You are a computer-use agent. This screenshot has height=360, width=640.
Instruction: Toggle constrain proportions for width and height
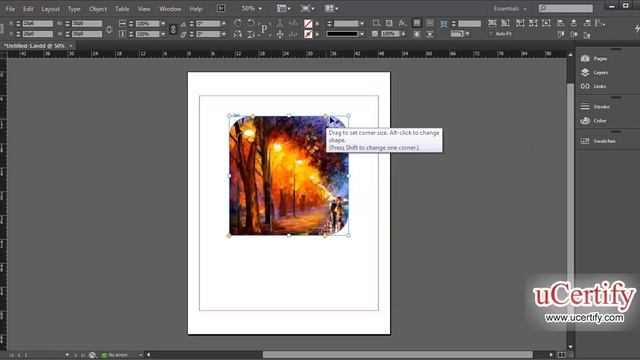pyautogui.click(x=109, y=29)
